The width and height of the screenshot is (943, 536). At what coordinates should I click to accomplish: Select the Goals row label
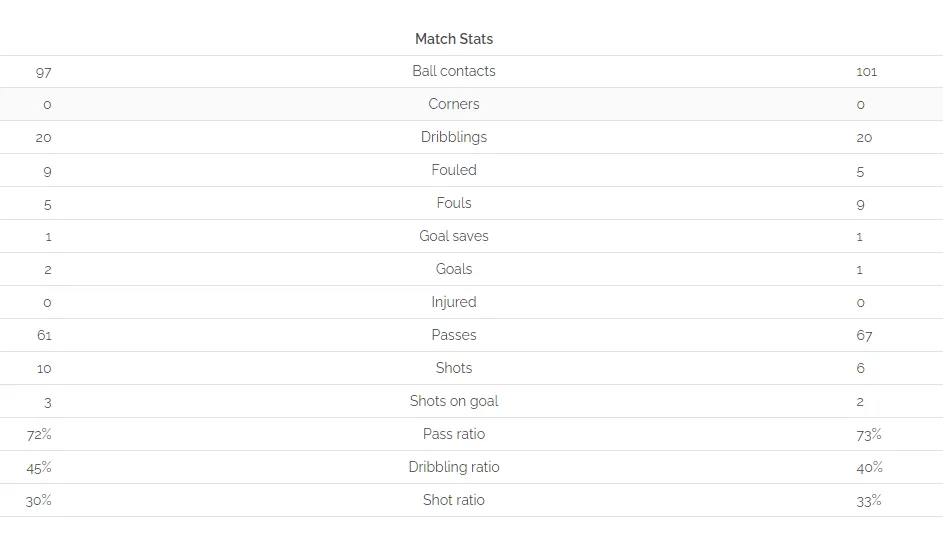coord(454,269)
